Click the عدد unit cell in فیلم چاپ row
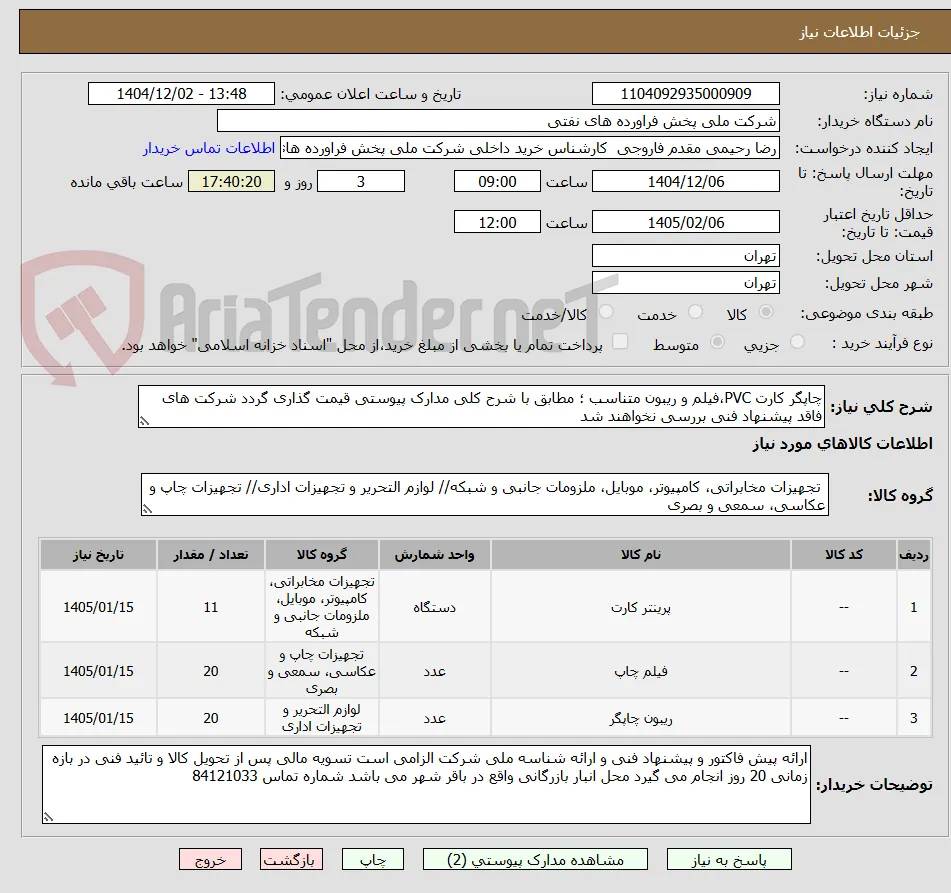 [x=434, y=671]
